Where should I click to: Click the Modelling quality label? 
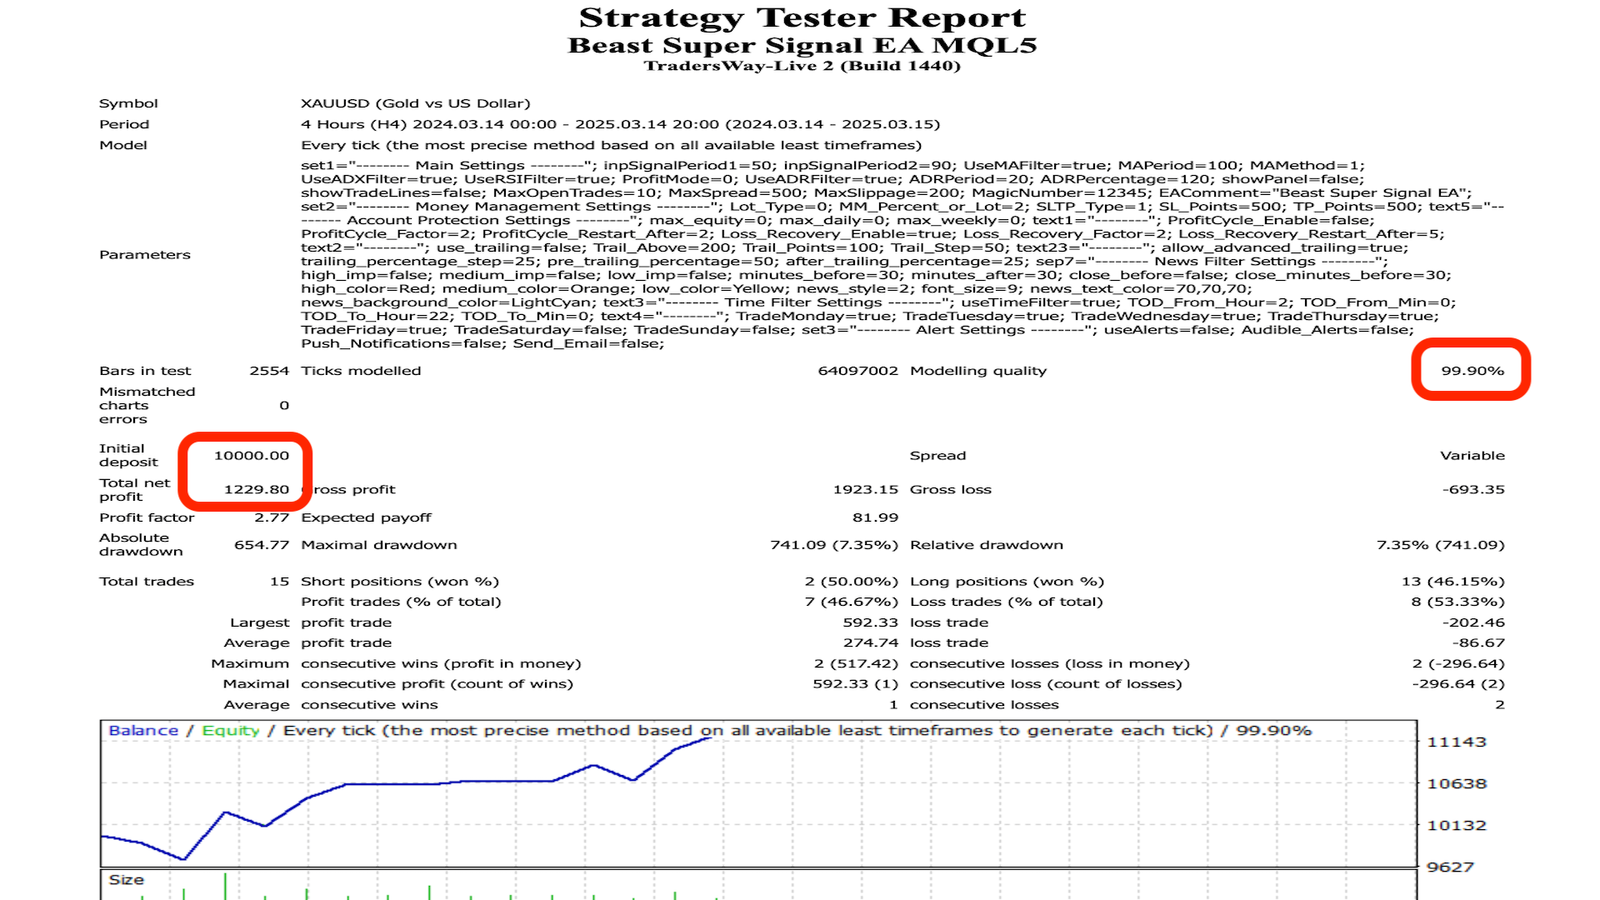[978, 370]
